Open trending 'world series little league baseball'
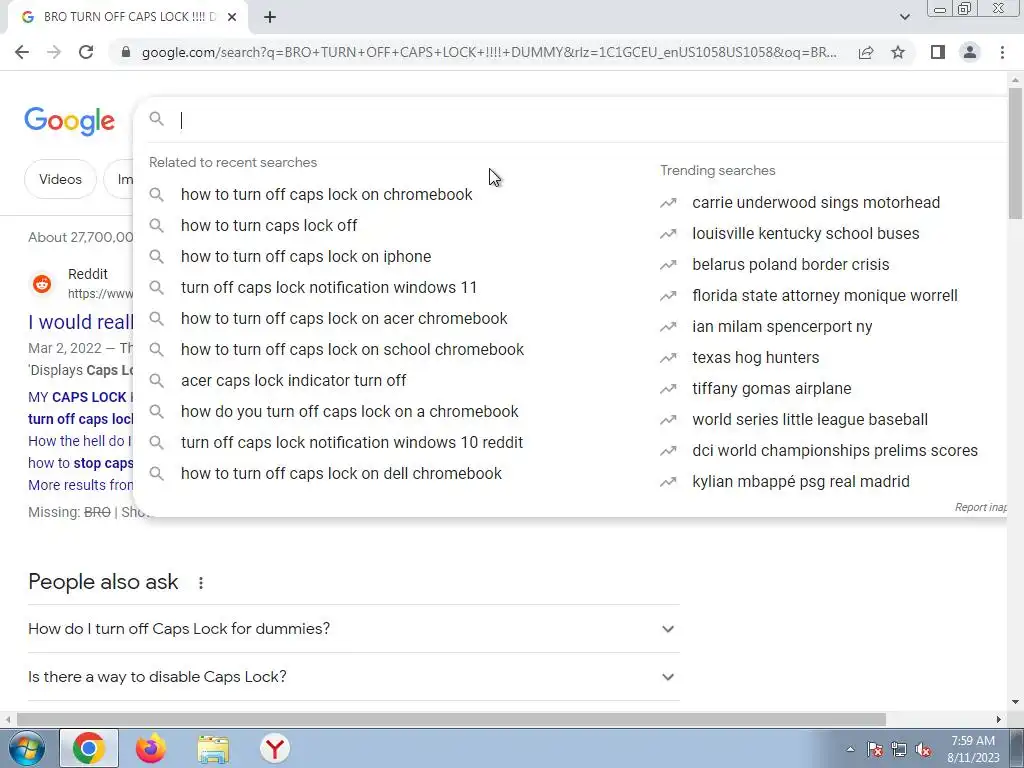 coord(810,420)
